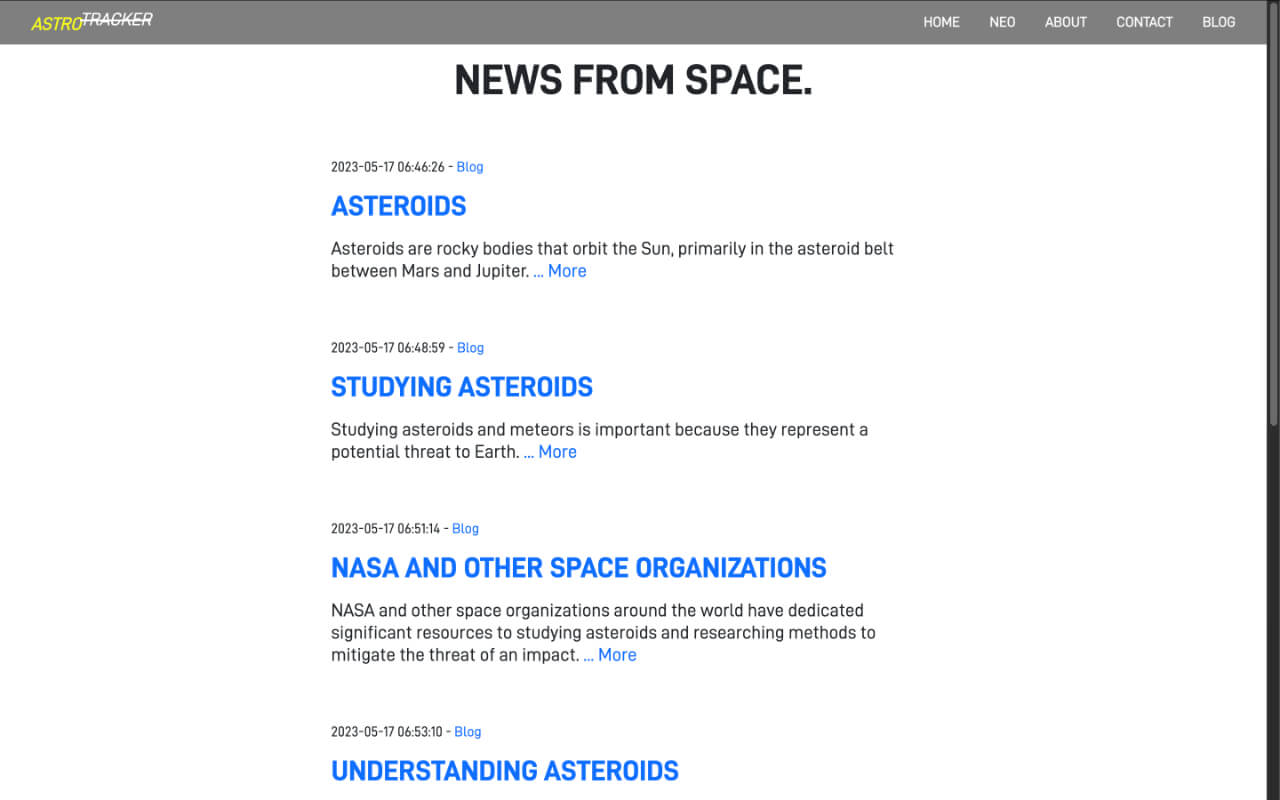Click the Blog tag next to the first post date
Image resolution: width=1280 pixels, height=800 pixels.
tap(470, 167)
